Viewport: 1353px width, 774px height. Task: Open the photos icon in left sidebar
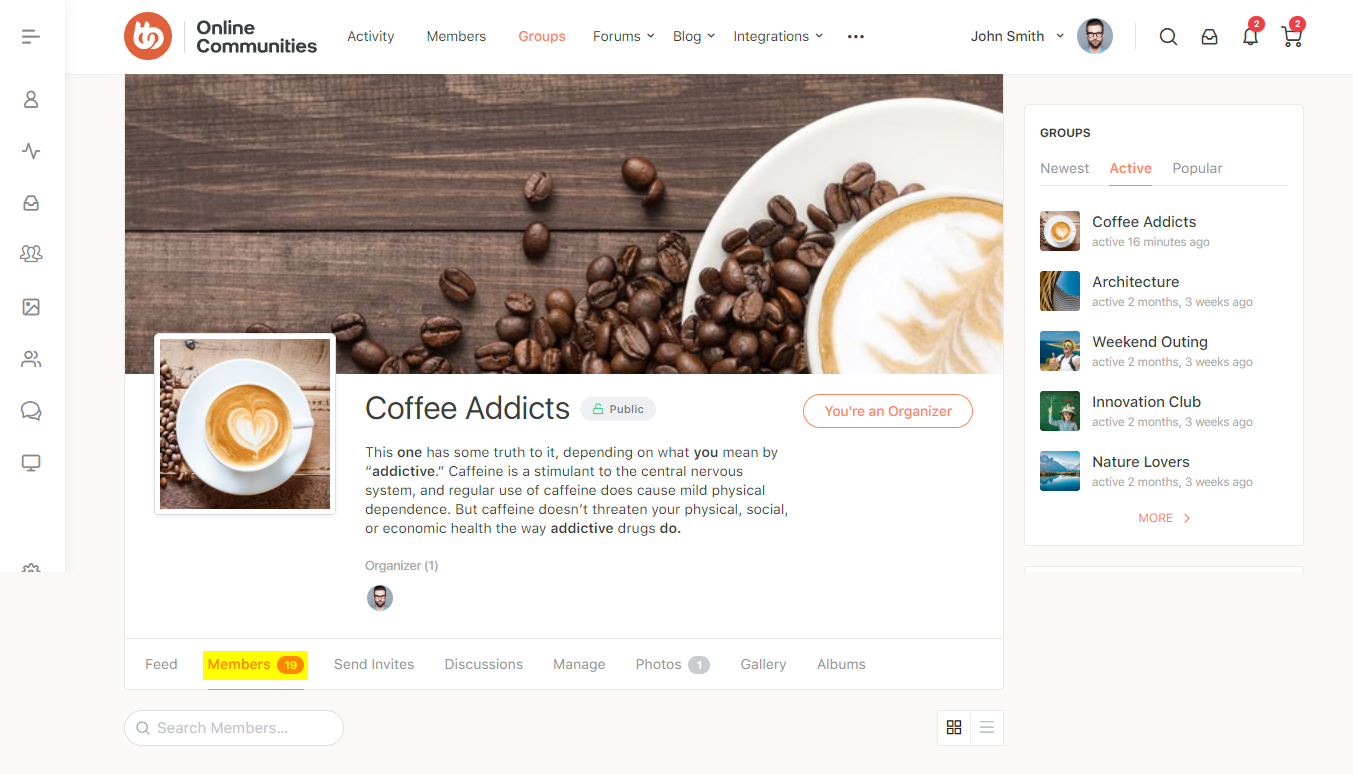[x=31, y=307]
